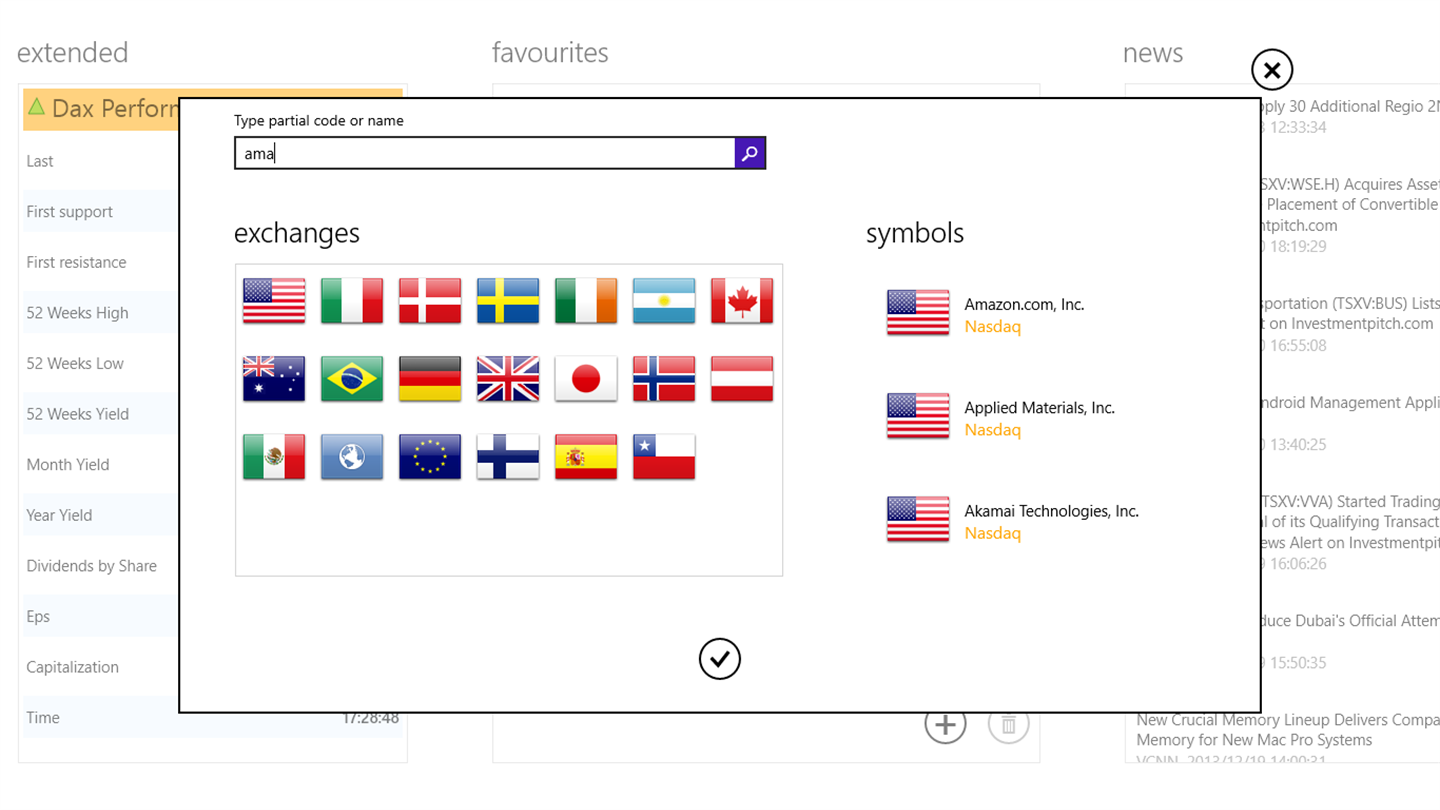
Task: Select the First resistance row
Action: (101, 262)
